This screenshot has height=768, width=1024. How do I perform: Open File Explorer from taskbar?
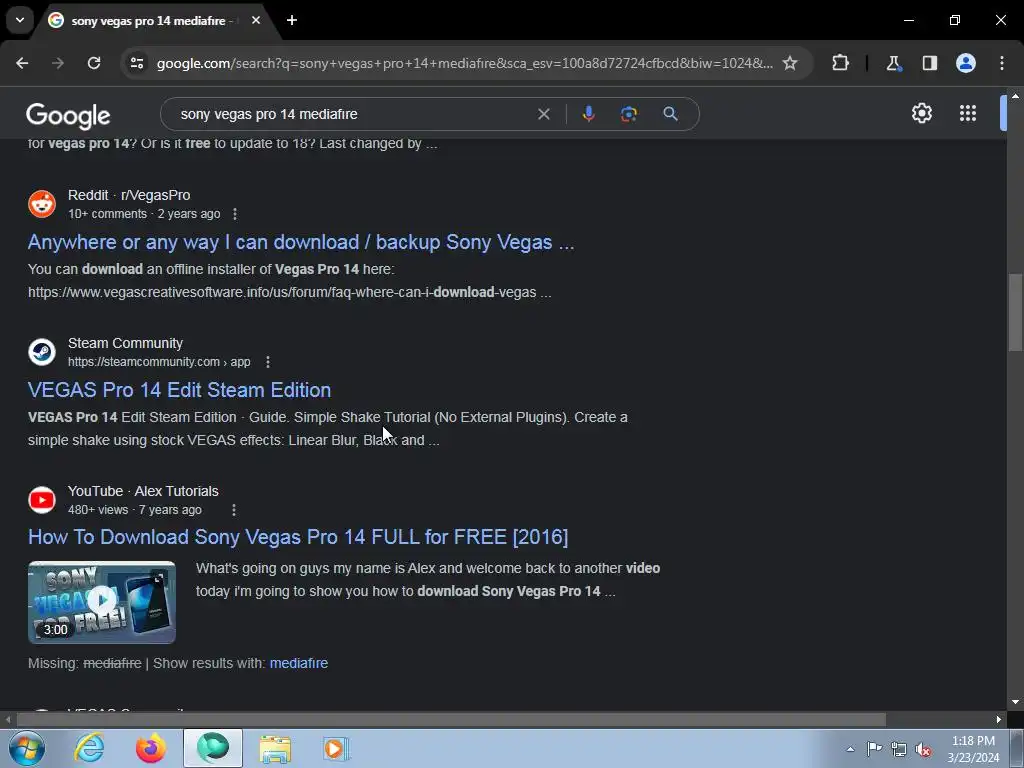(275, 748)
